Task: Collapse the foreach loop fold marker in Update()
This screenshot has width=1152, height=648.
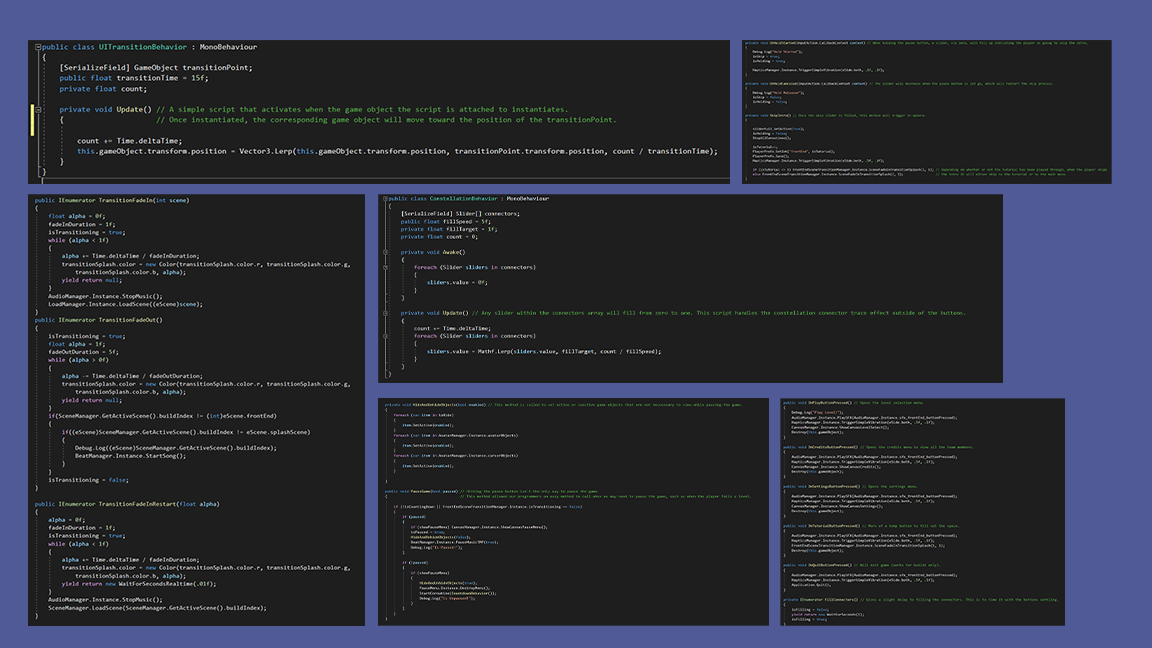Action: [385, 338]
